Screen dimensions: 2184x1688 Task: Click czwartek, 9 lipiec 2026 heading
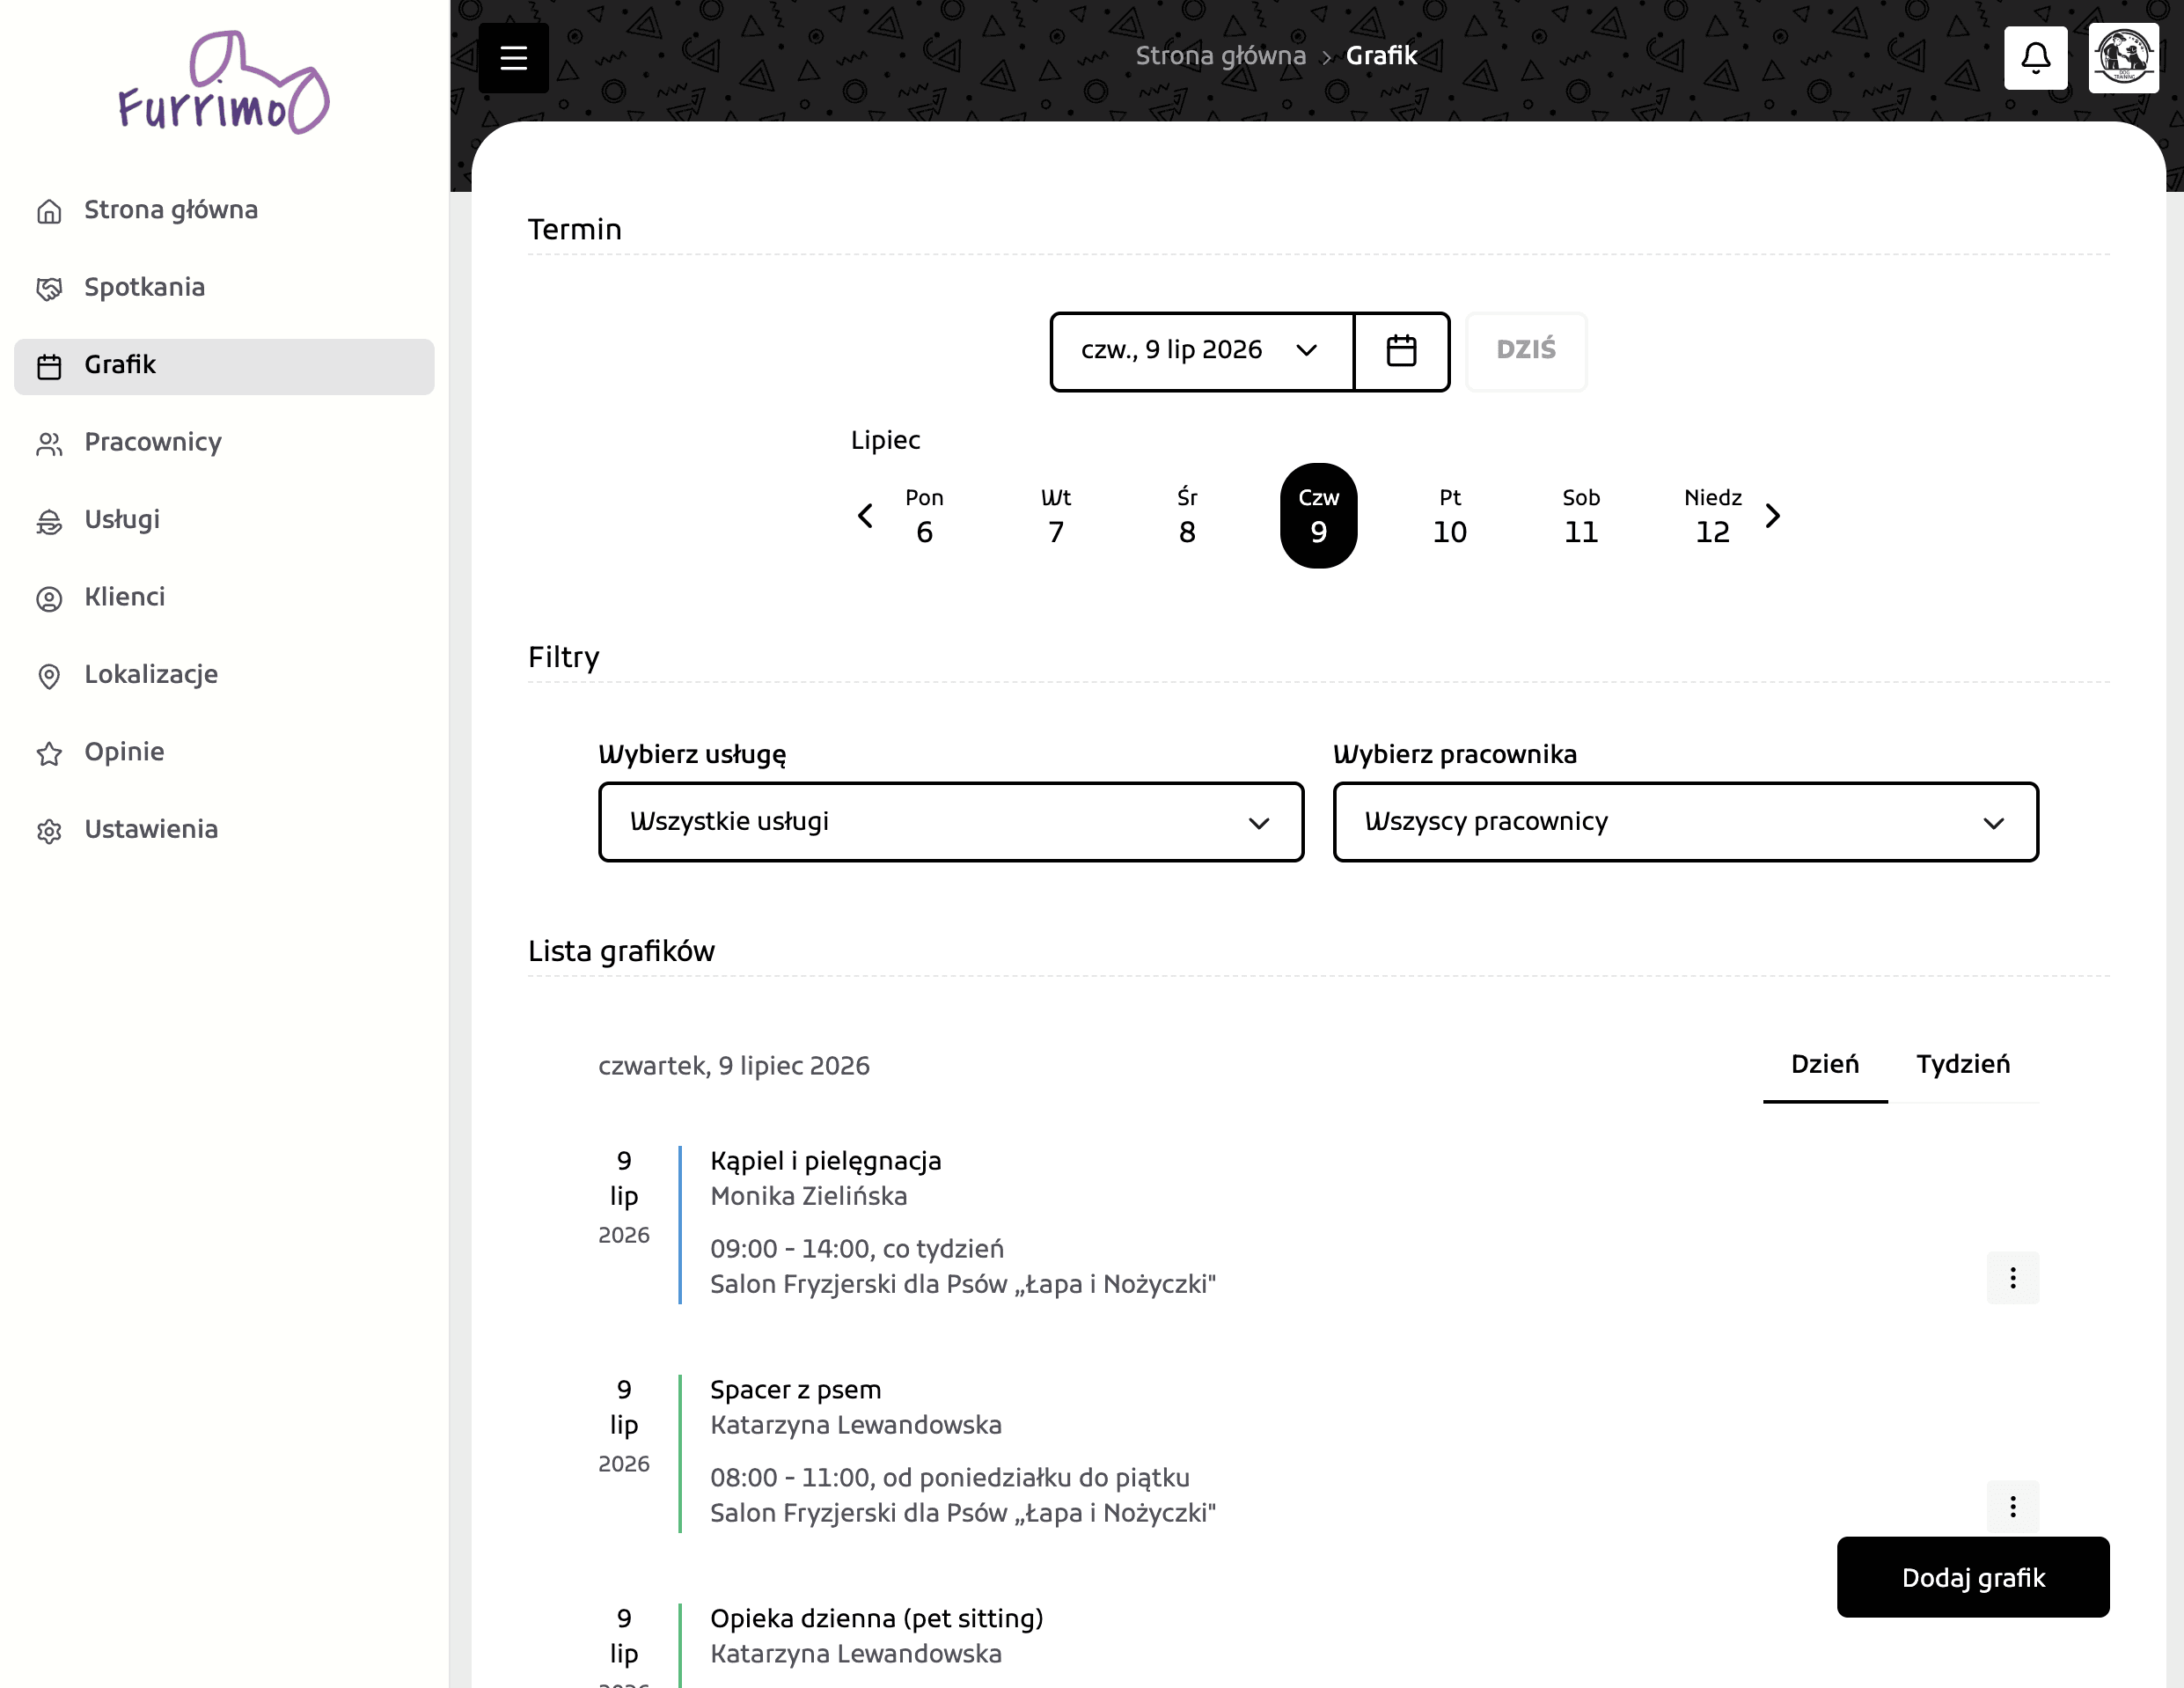[x=733, y=1066]
